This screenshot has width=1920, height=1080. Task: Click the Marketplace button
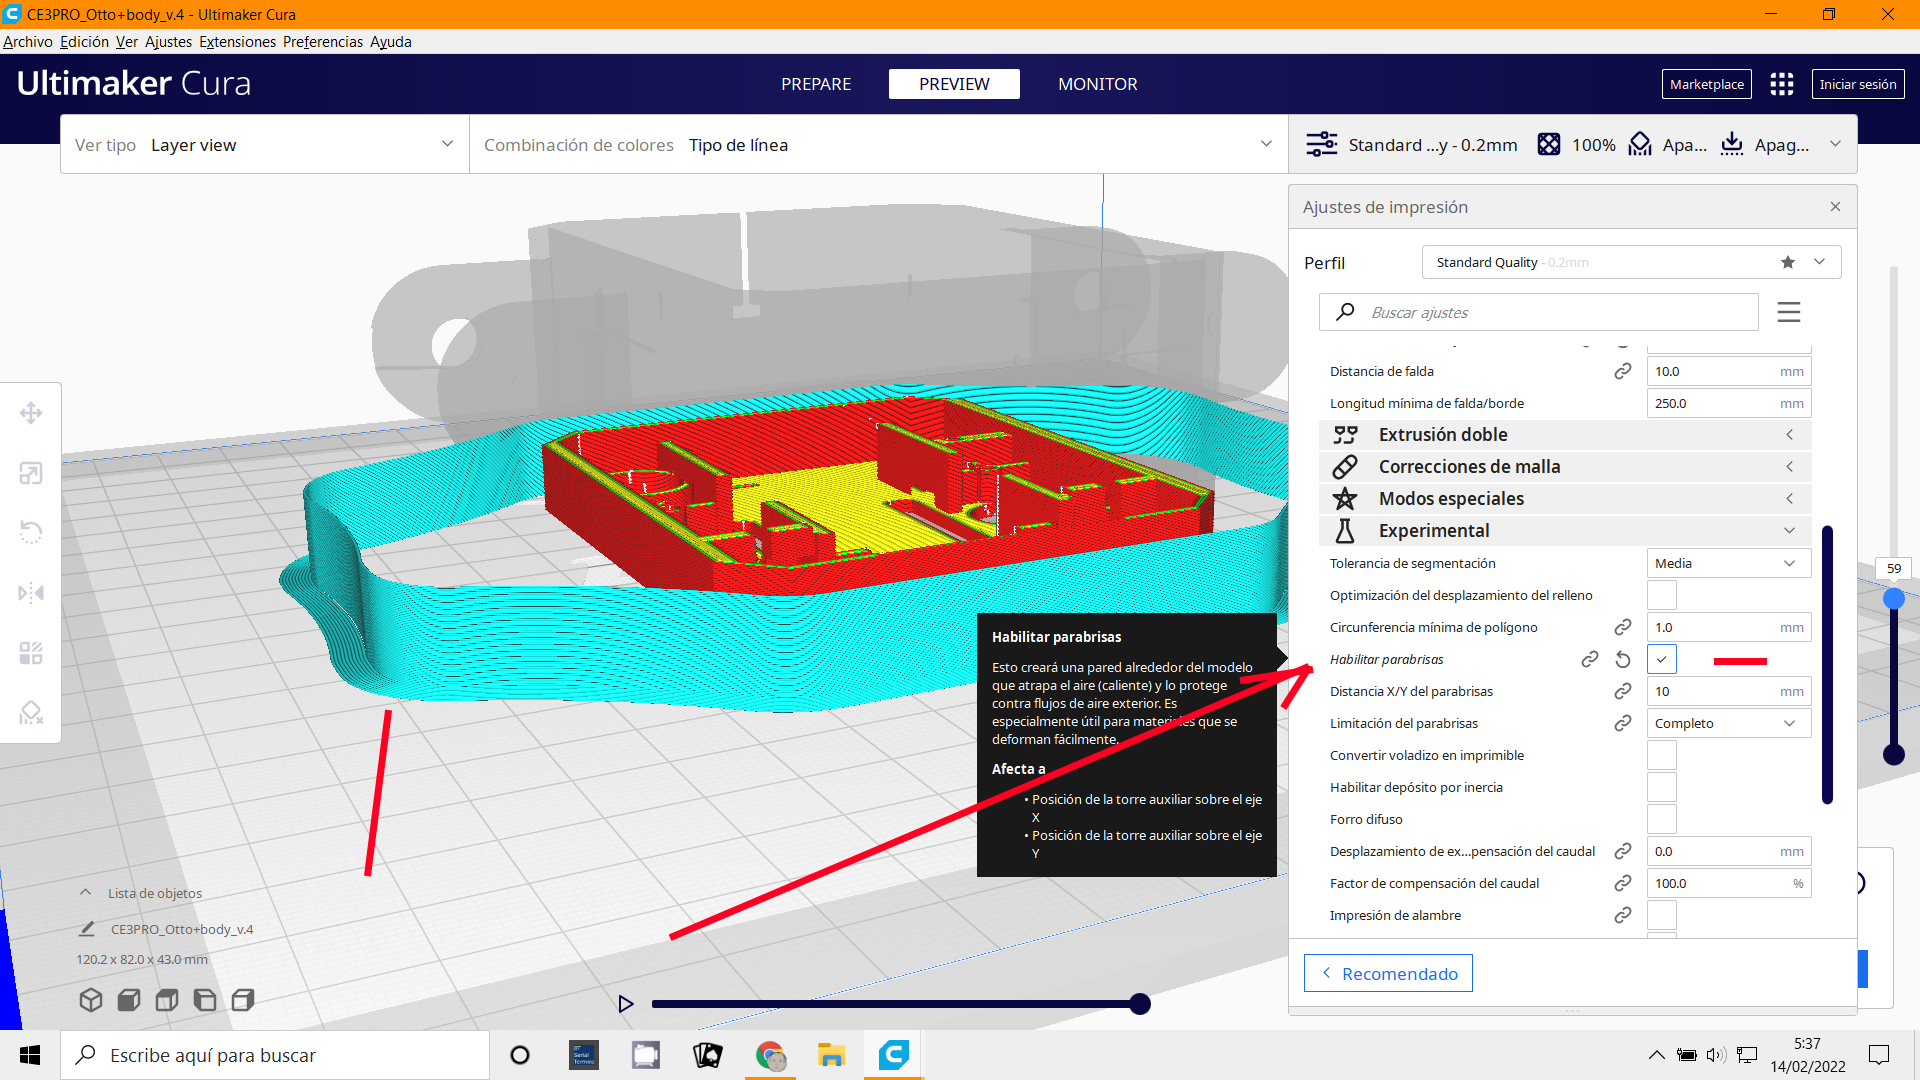point(1706,84)
